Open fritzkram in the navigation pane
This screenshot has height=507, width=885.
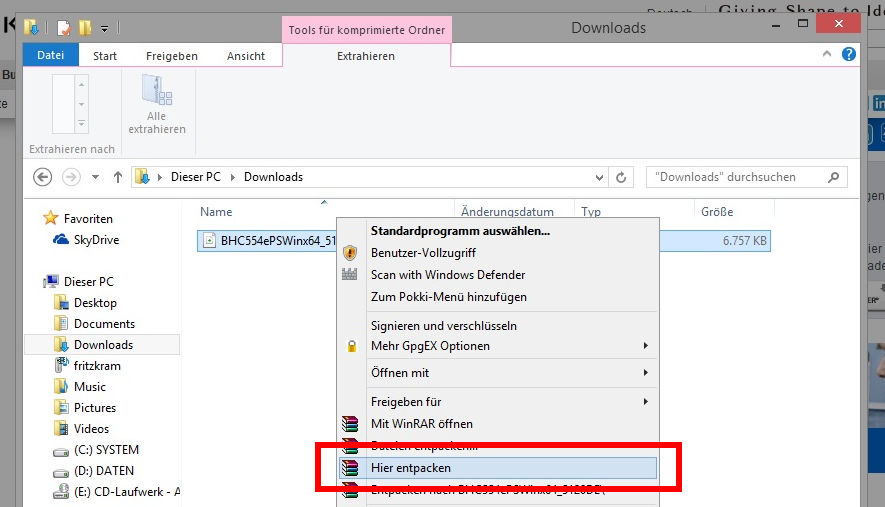point(97,365)
